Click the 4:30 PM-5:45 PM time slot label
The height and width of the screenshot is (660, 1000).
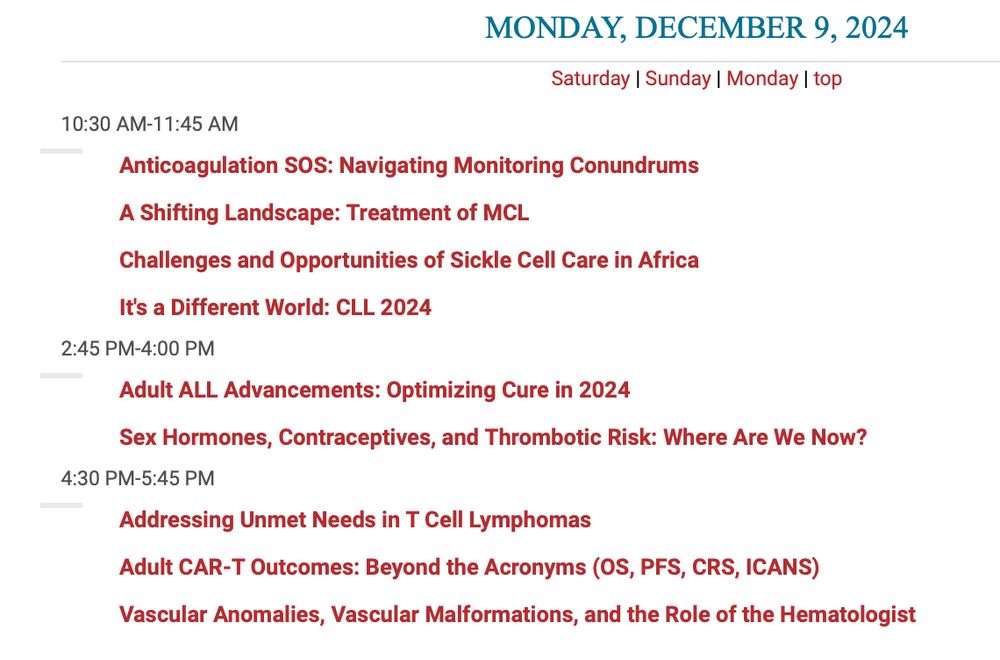[137, 478]
